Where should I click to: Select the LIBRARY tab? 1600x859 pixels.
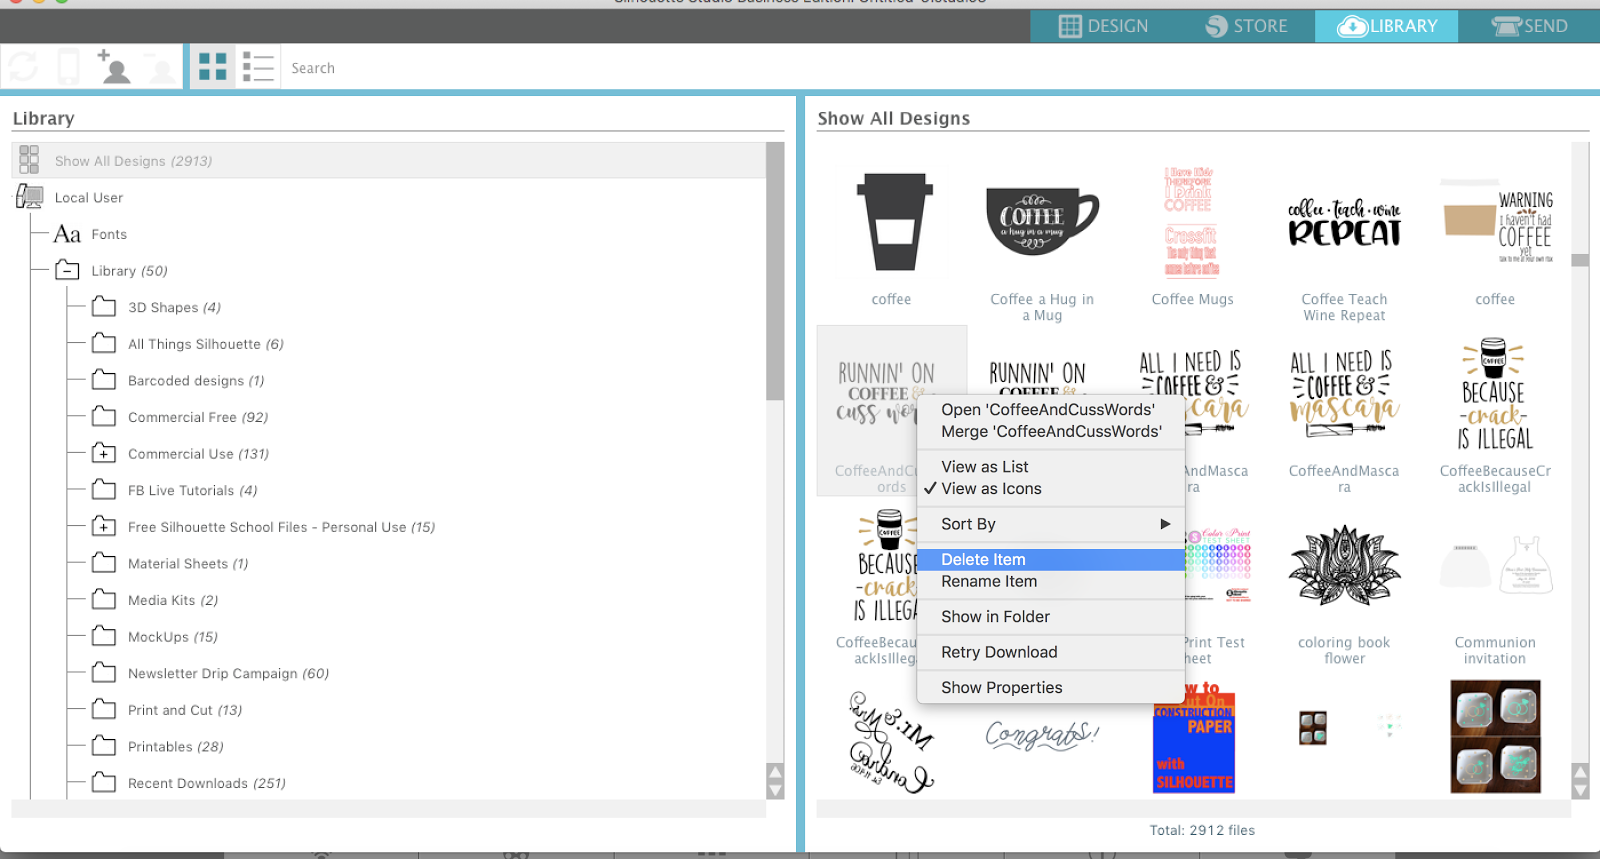pos(1386,26)
